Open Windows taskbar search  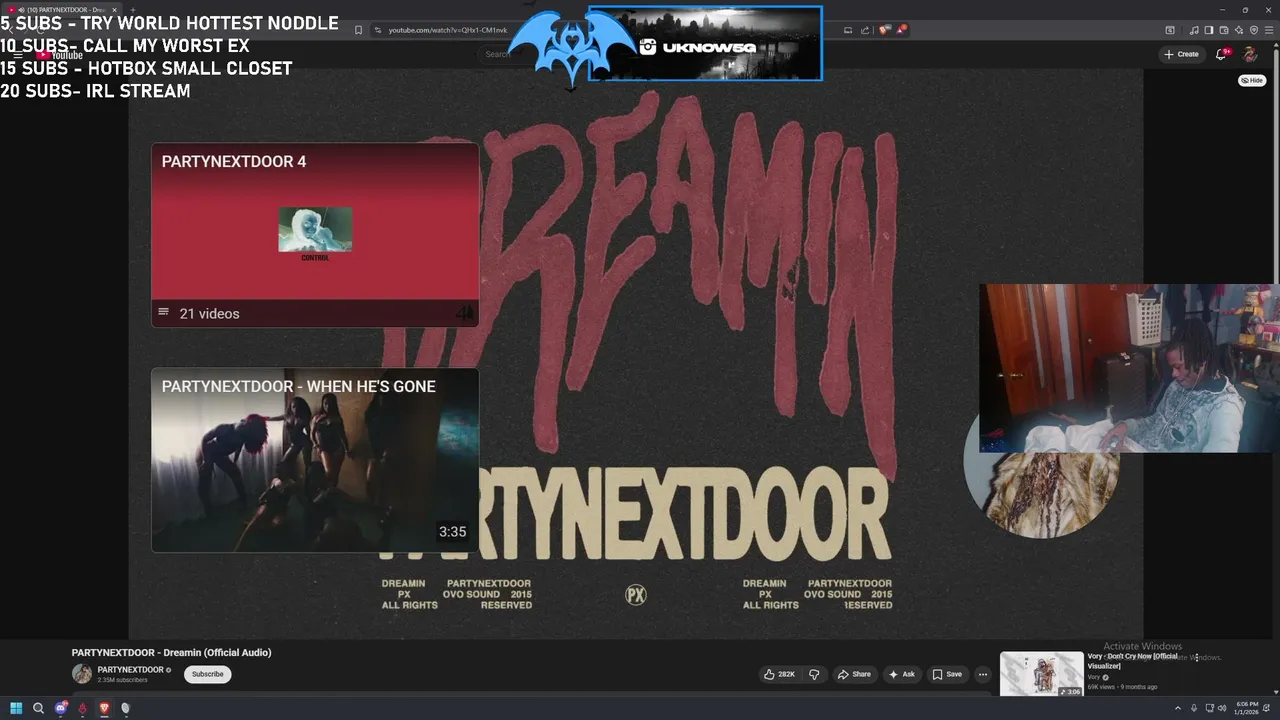pos(38,708)
